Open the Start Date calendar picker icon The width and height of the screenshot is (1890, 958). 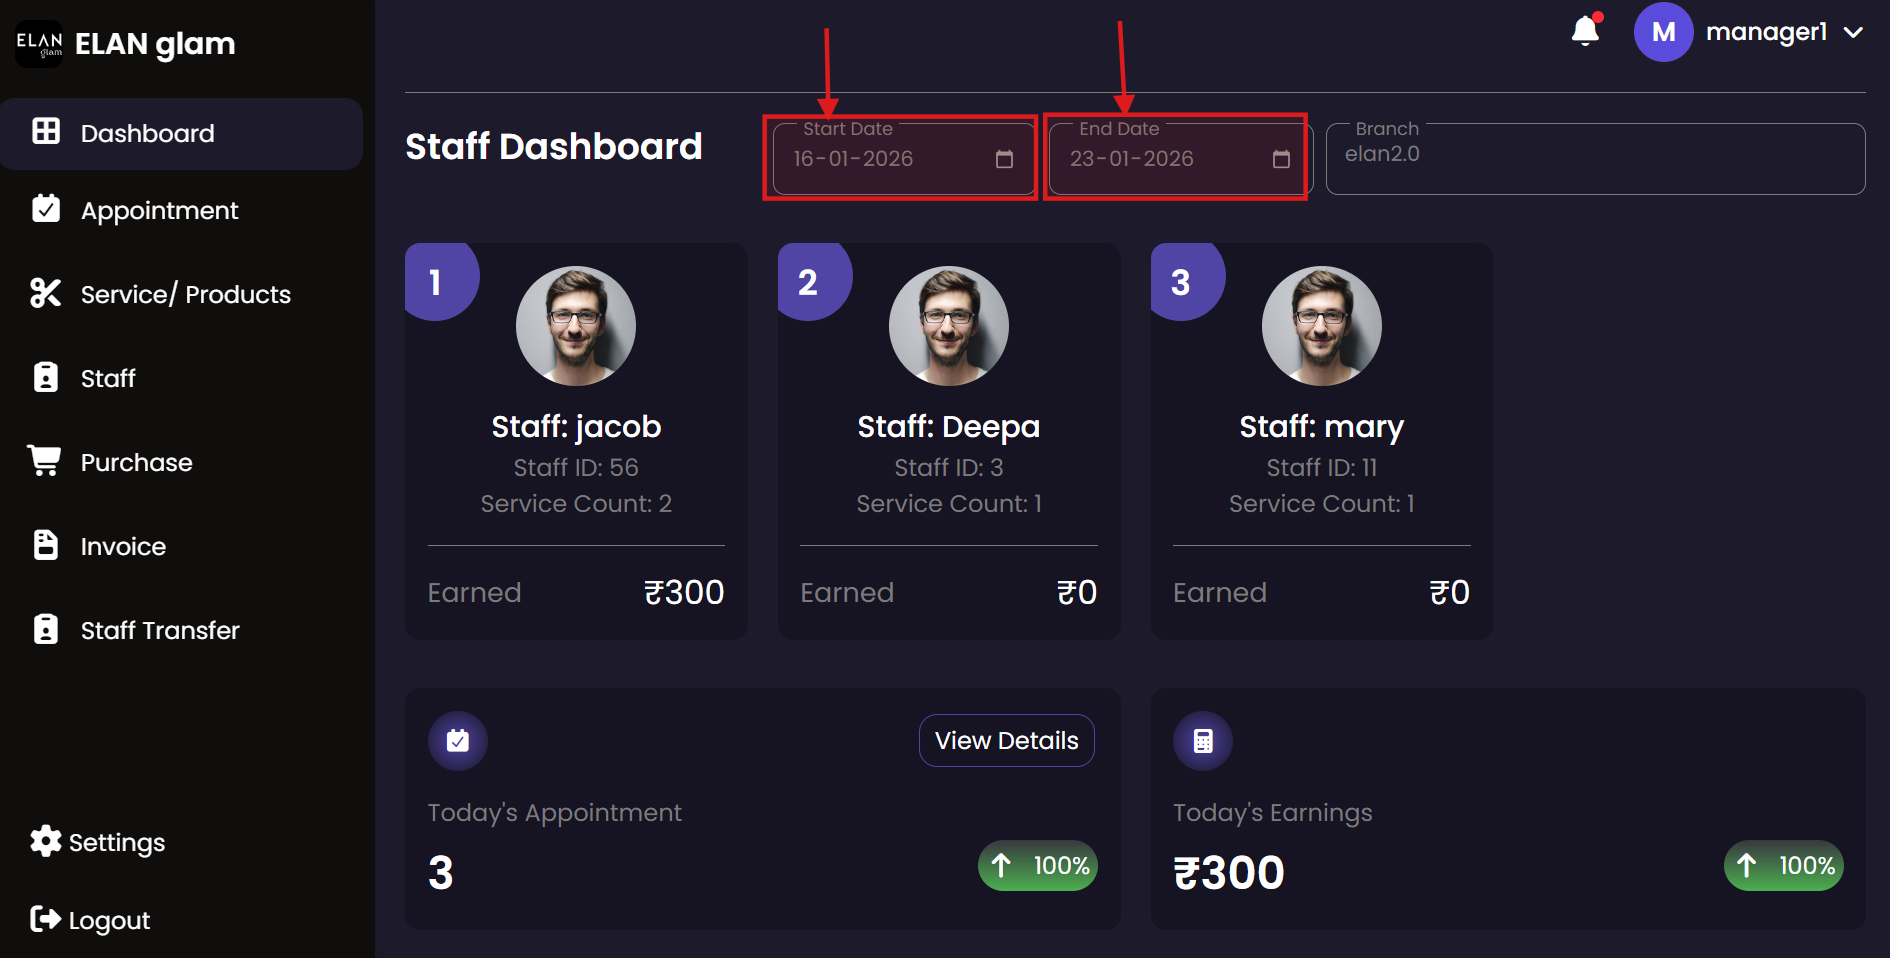(x=1004, y=159)
